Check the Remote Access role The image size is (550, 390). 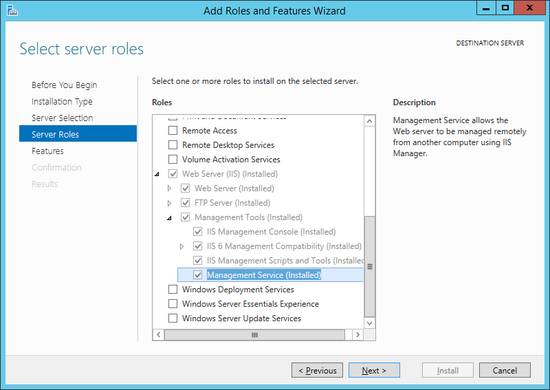pos(173,130)
